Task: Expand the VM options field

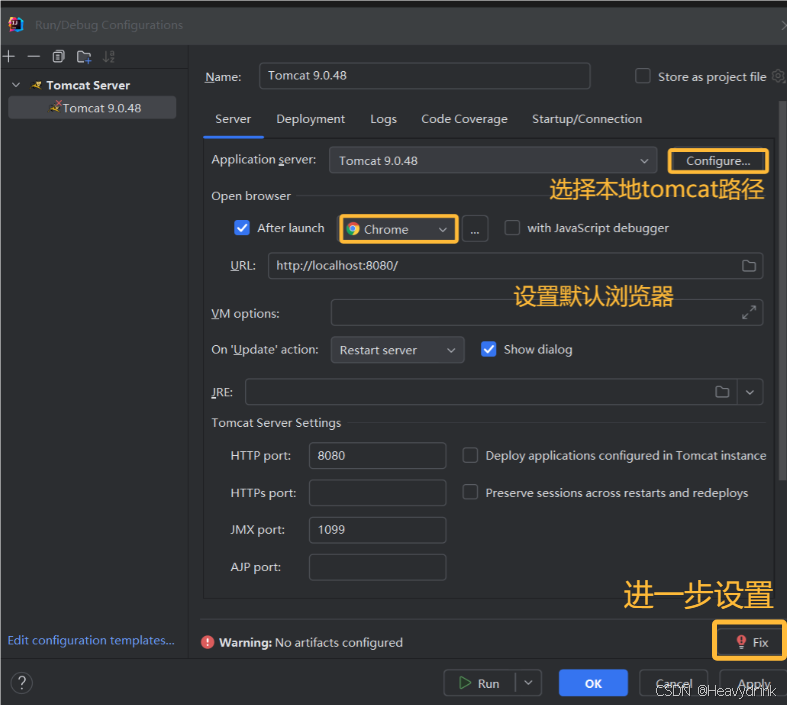Action: [748, 313]
